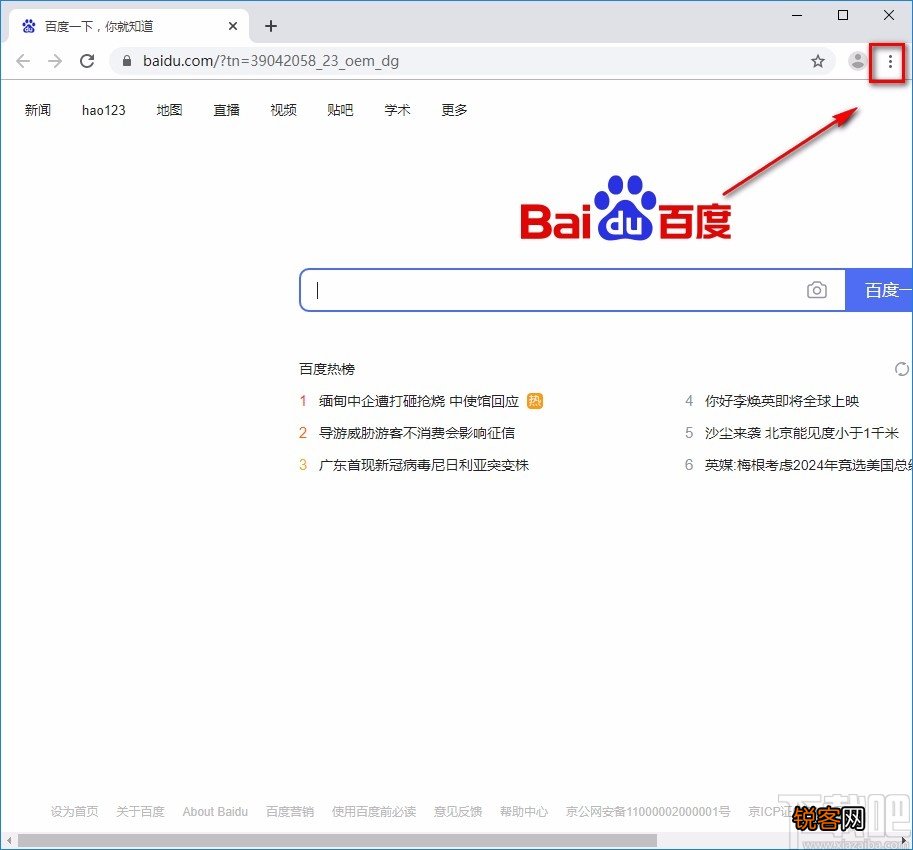The width and height of the screenshot is (913, 850).
Task: Click 帮助中心 footer link
Action: [524, 812]
